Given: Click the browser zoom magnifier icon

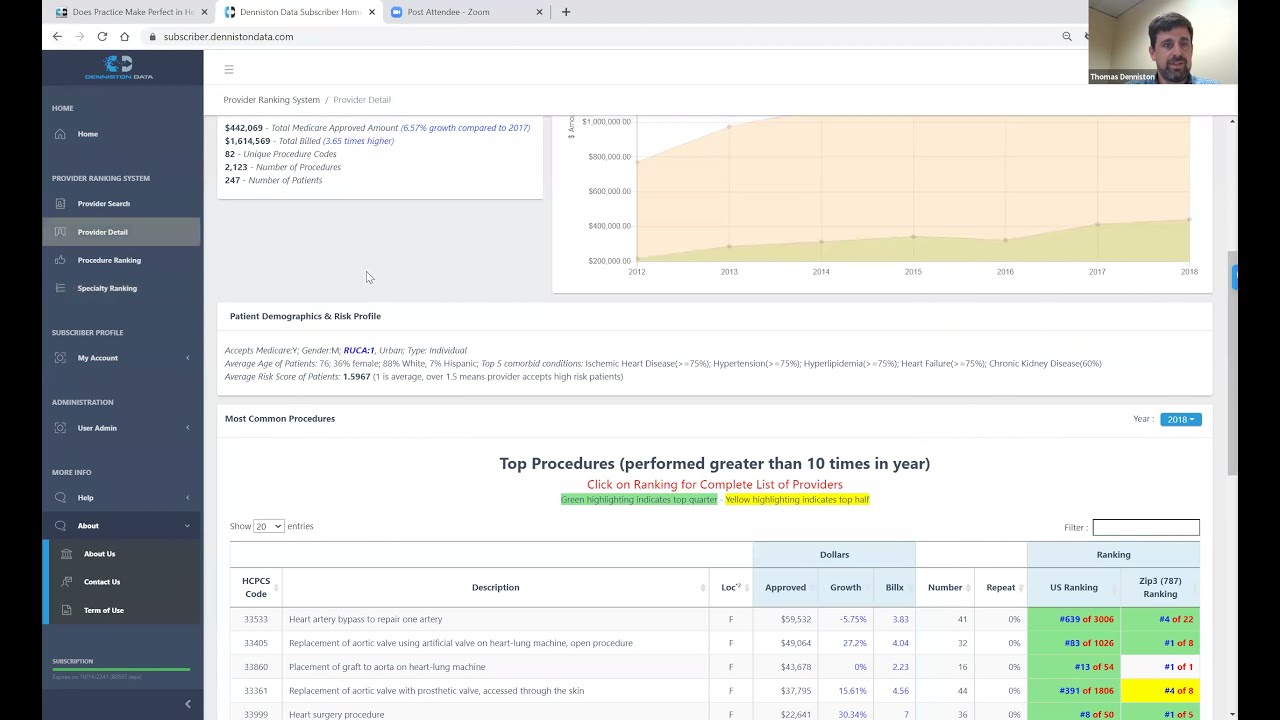Looking at the screenshot, I should 1067,37.
